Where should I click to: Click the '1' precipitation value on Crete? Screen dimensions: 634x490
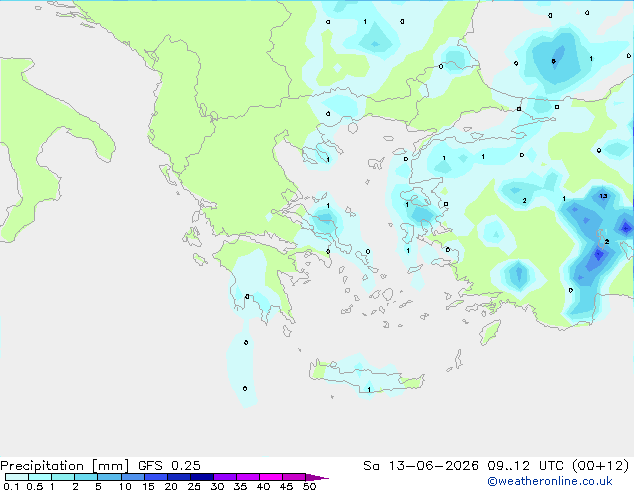(x=369, y=390)
